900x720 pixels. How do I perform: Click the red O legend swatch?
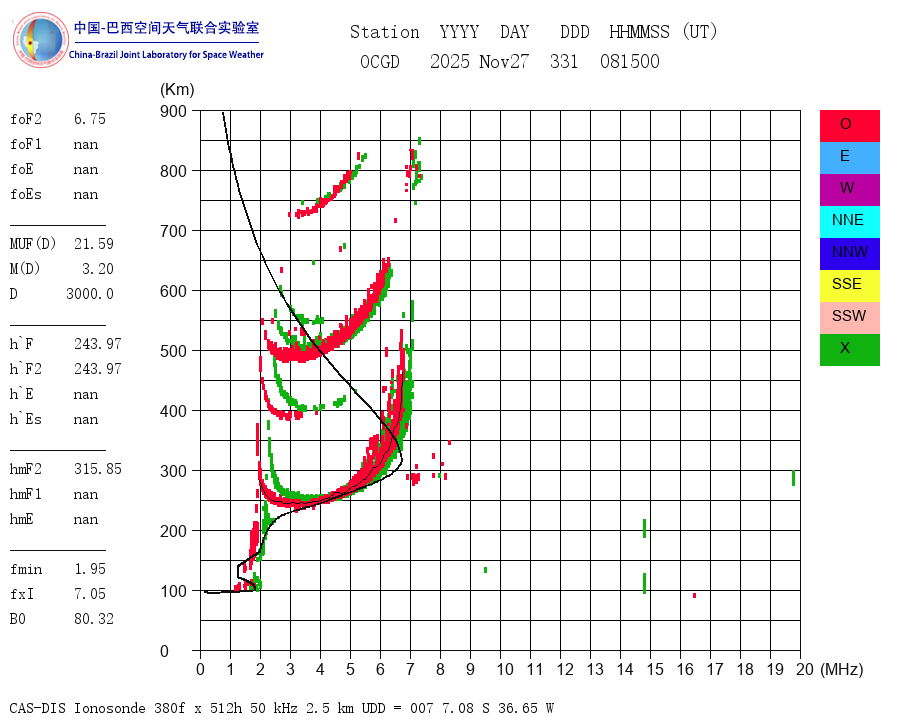[849, 126]
